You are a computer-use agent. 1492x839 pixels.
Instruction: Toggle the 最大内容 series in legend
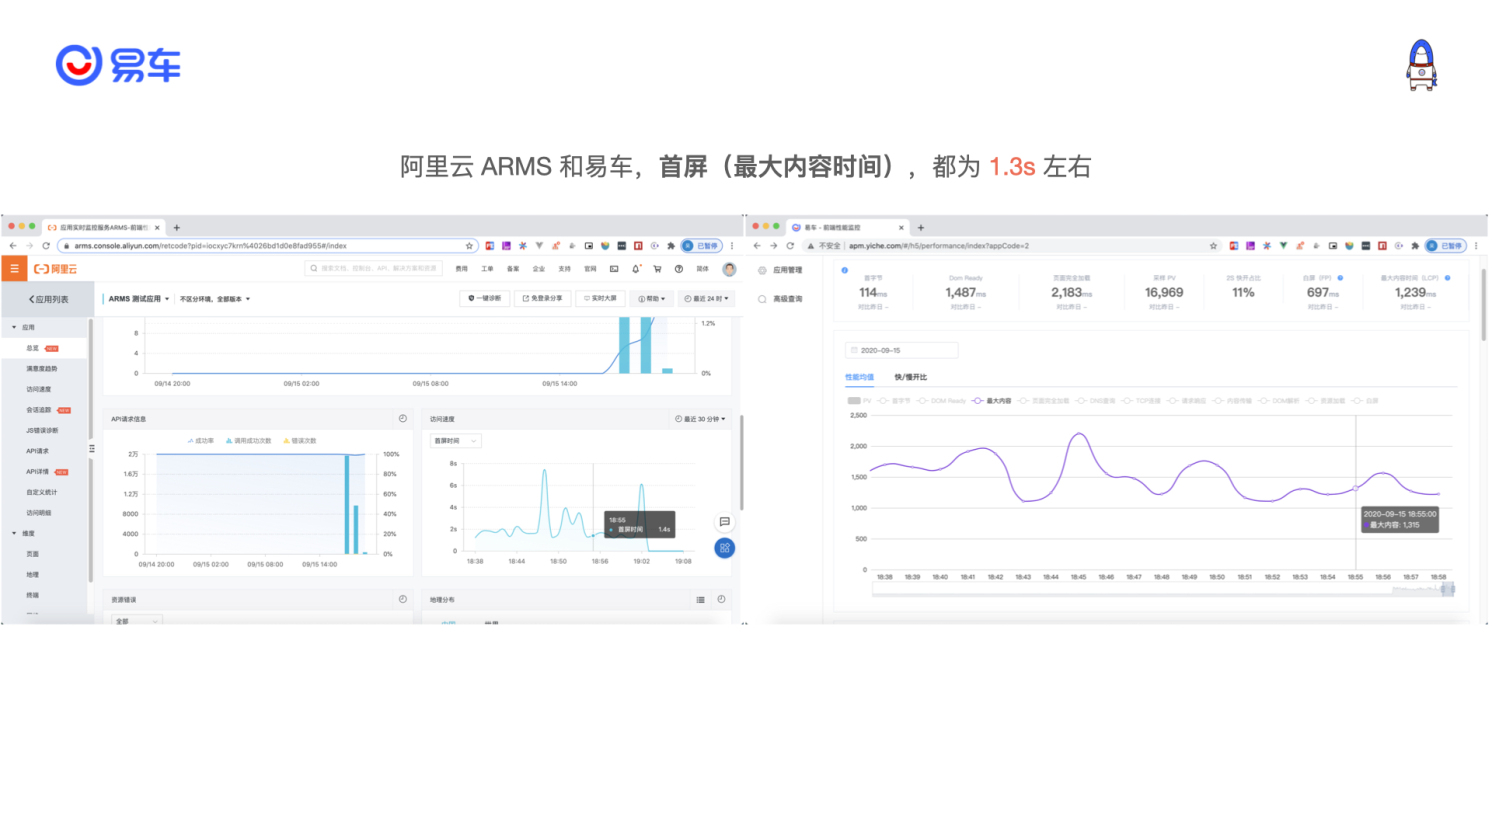(992, 401)
